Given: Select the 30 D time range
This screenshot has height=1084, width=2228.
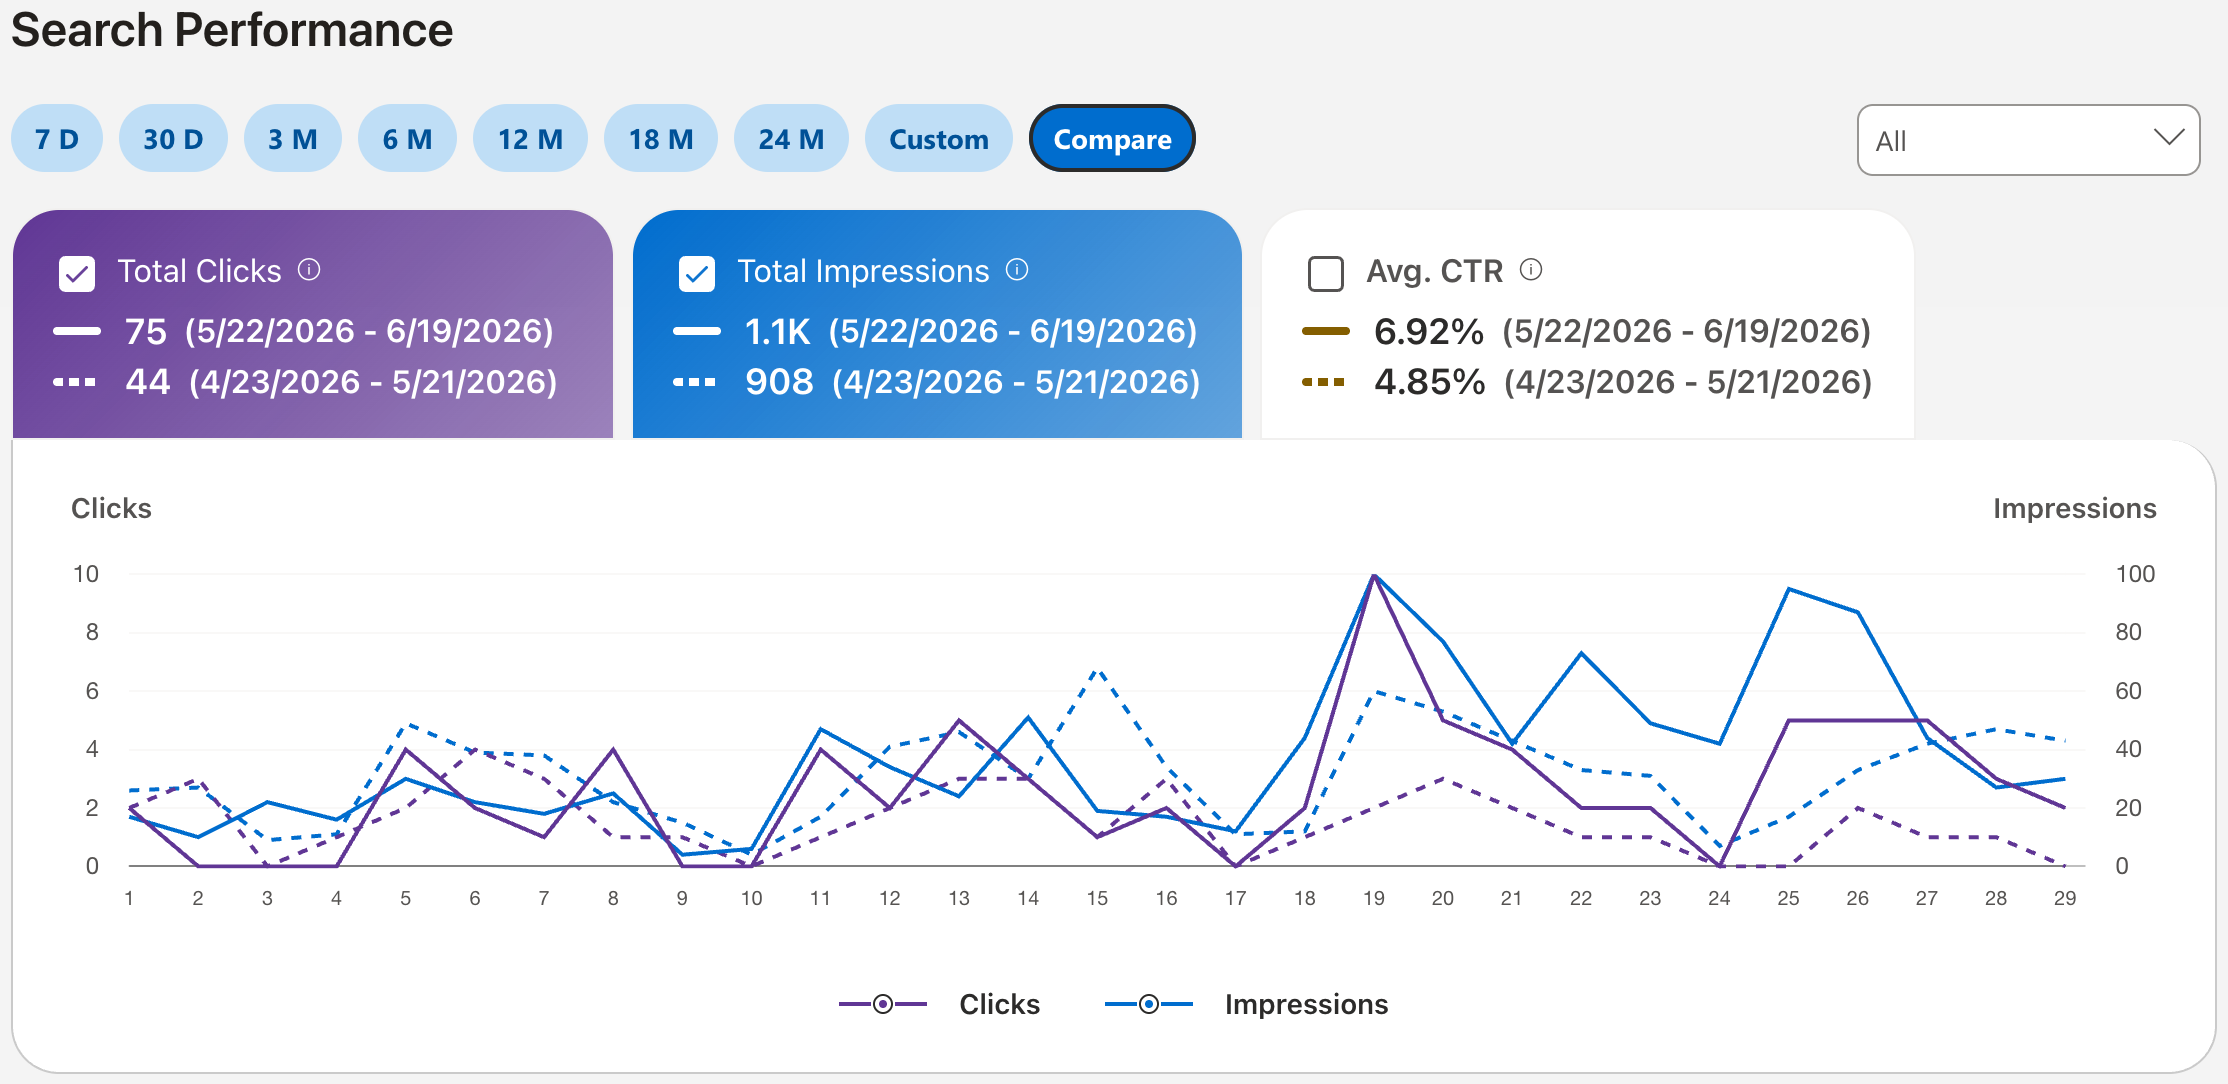Looking at the screenshot, I should click(x=173, y=139).
